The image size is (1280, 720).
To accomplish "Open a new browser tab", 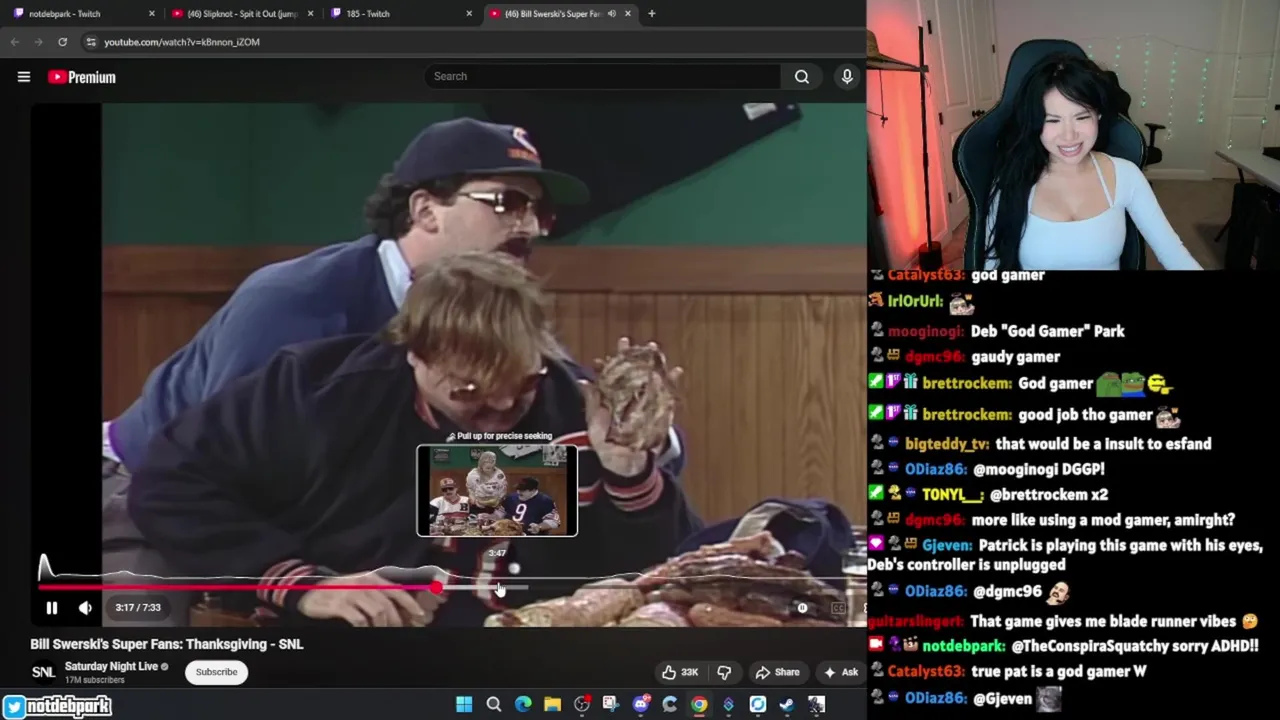I will (651, 14).
